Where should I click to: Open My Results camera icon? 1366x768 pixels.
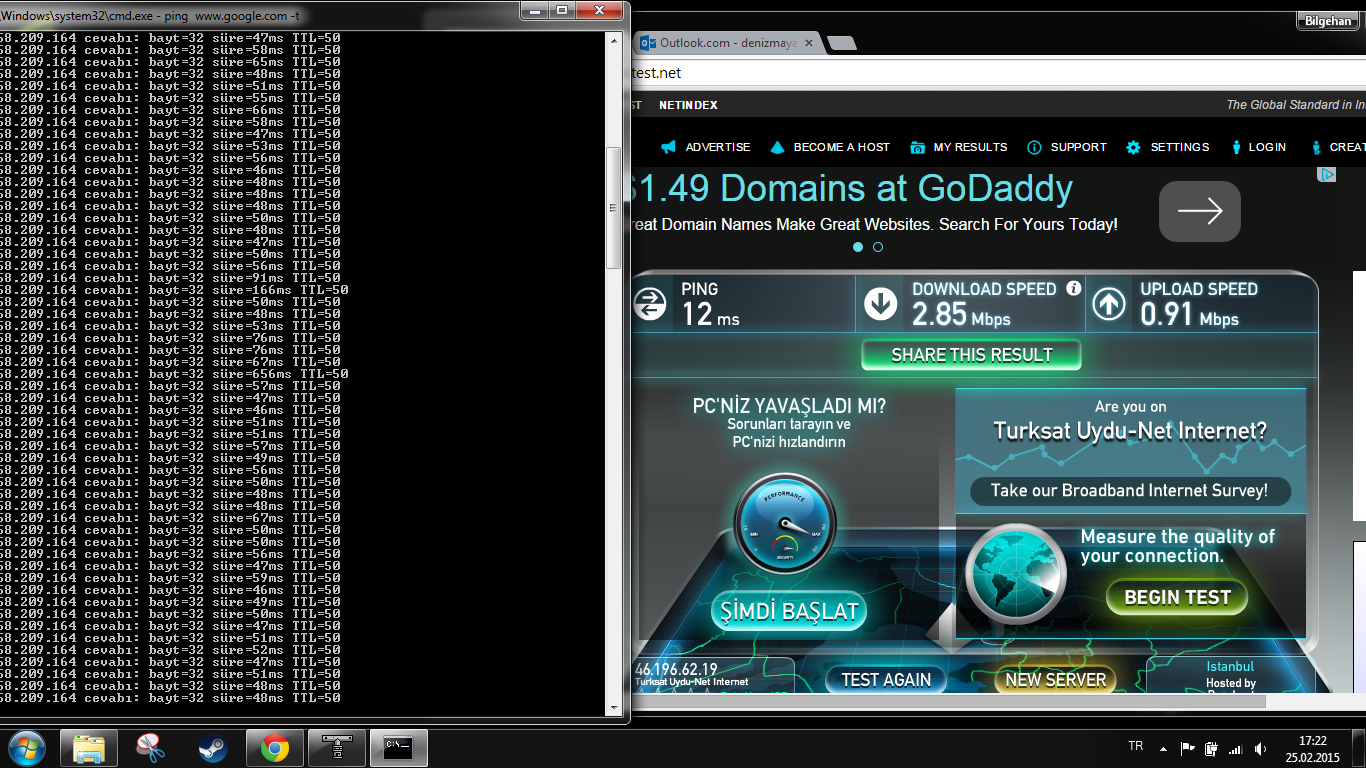coord(917,147)
